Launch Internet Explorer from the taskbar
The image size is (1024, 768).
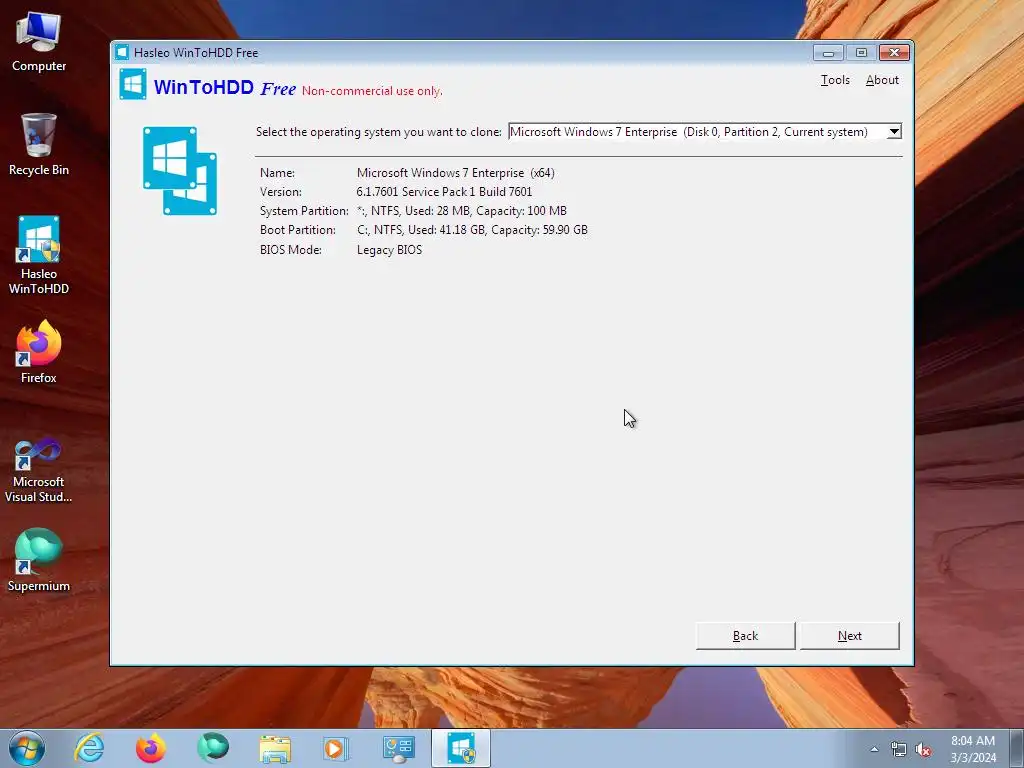[89, 748]
